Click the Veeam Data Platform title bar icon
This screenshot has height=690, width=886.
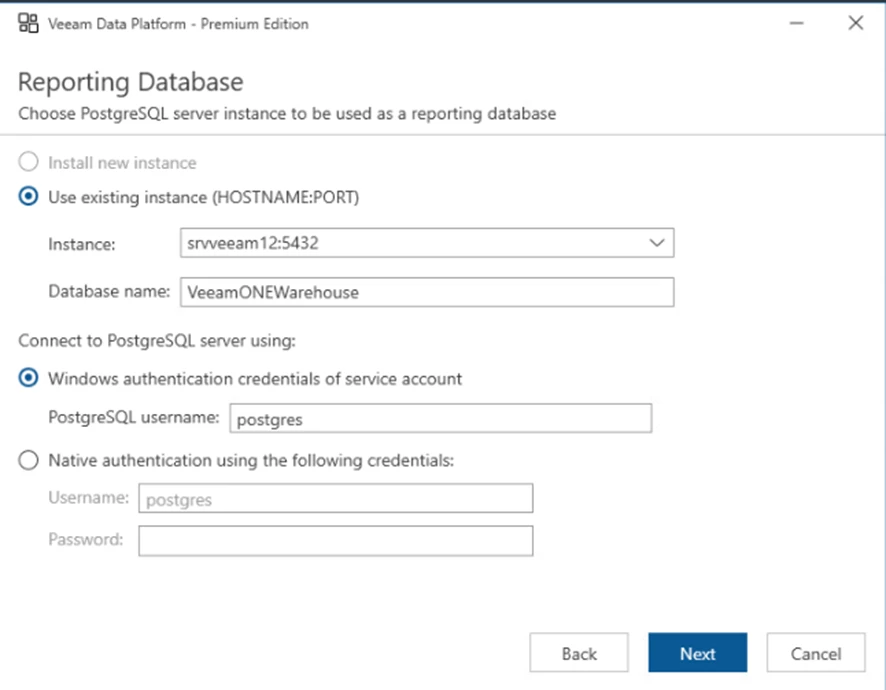coord(27,24)
